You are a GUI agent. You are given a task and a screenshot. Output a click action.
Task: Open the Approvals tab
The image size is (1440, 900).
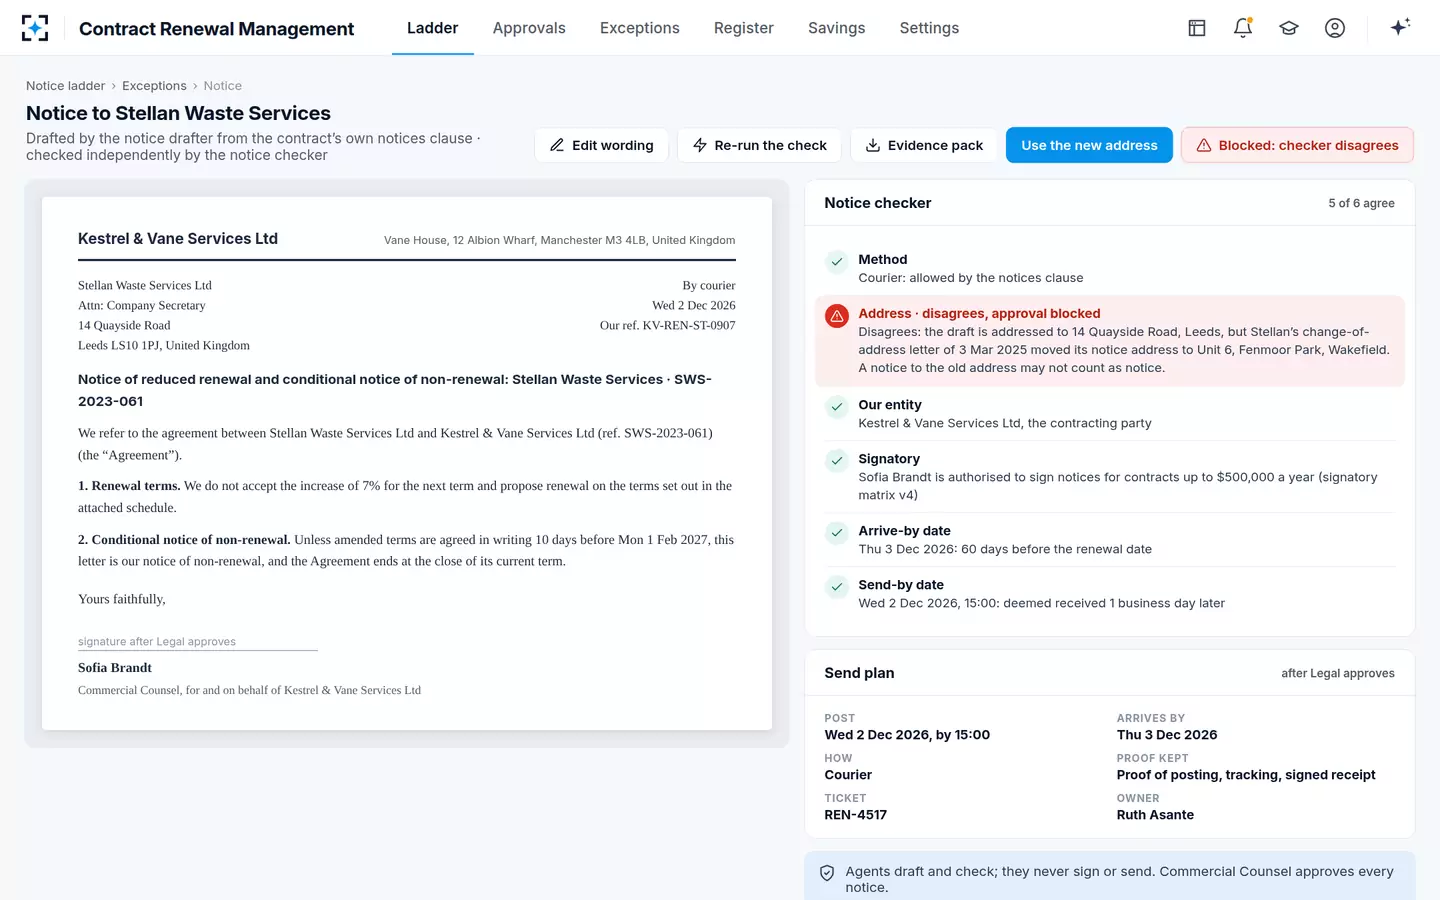529,28
